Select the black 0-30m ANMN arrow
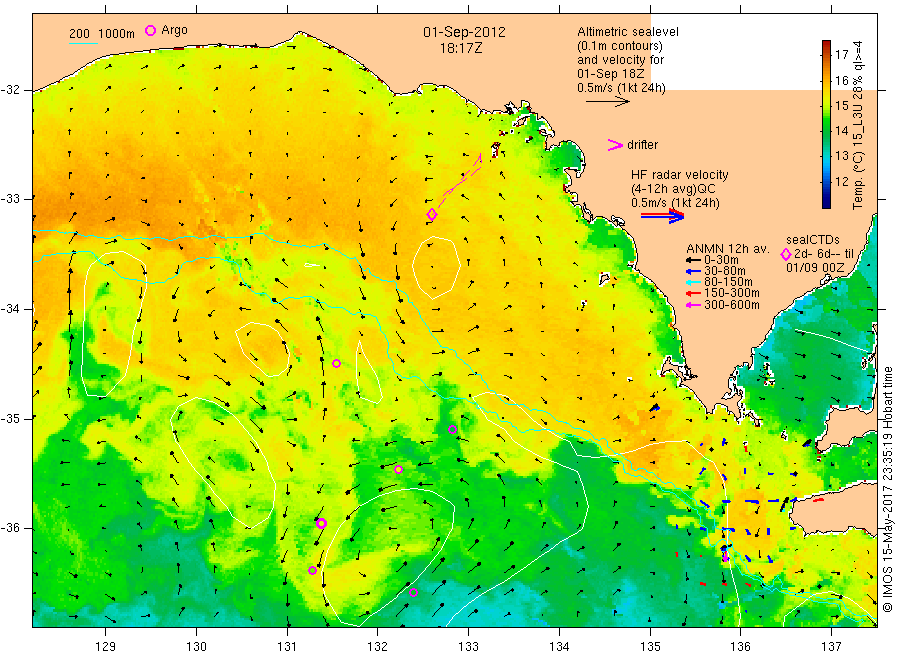The width and height of the screenshot is (900, 660). click(693, 260)
